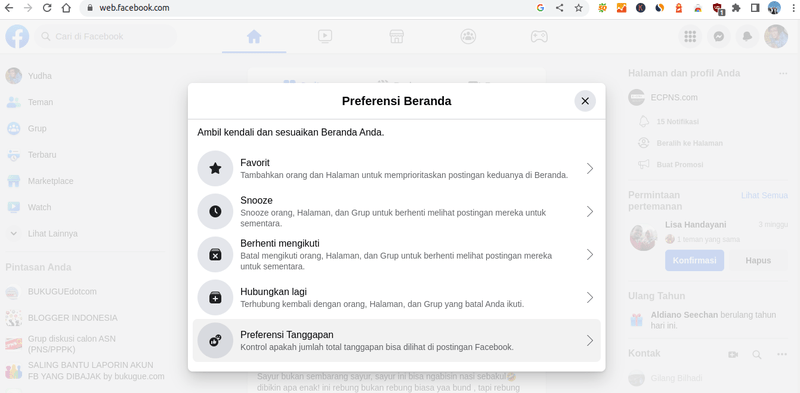The width and height of the screenshot is (800, 393).
Task: Go back with the browser back arrow
Action: point(9,8)
